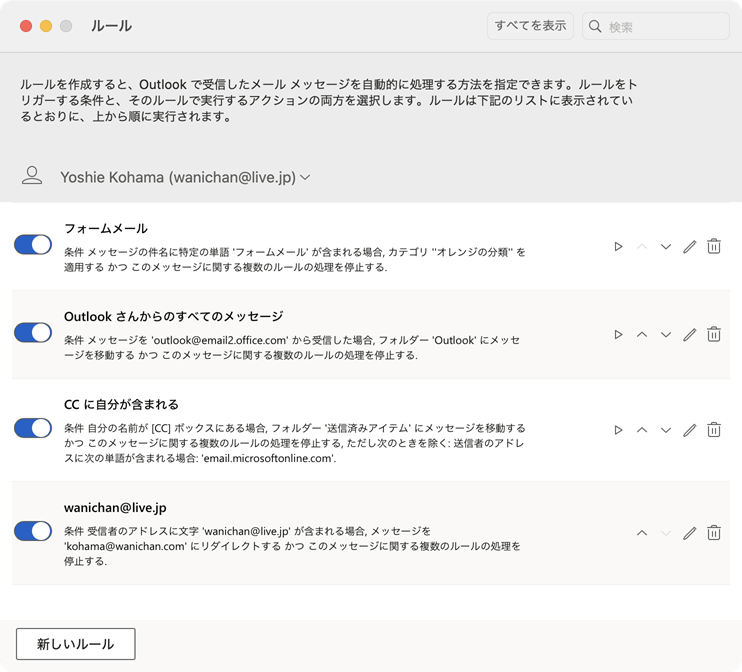Move the フォームメール rule down
The width and height of the screenshot is (742, 672).
point(665,246)
